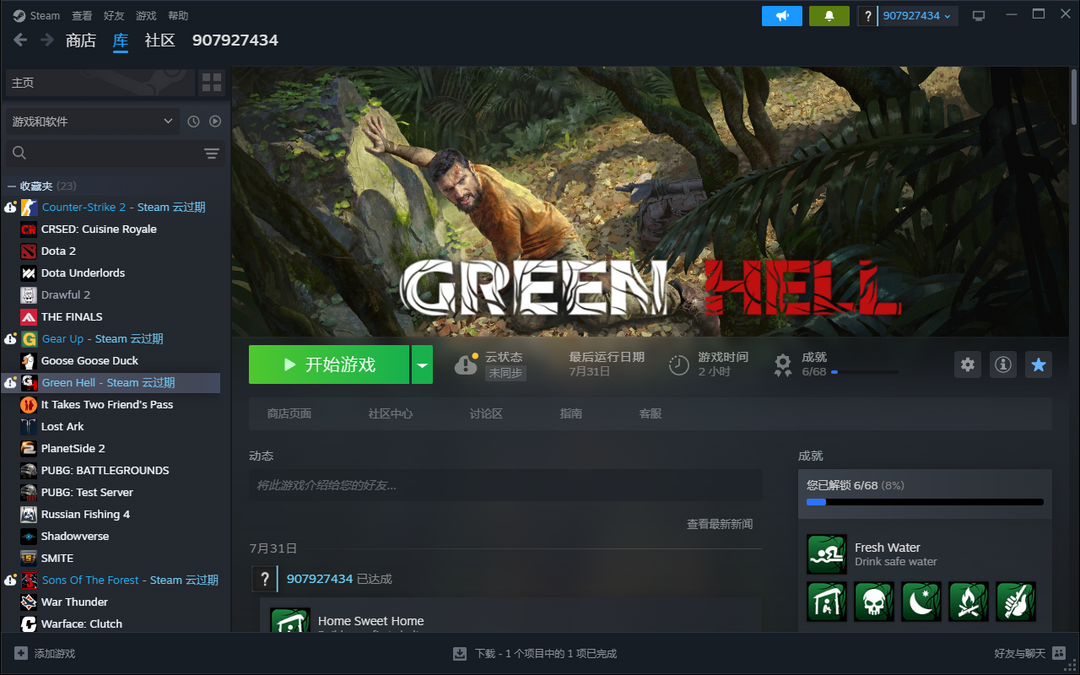Open friends and chat plus icon
The width and height of the screenshot is (1080, 675).
(1059, 653)
